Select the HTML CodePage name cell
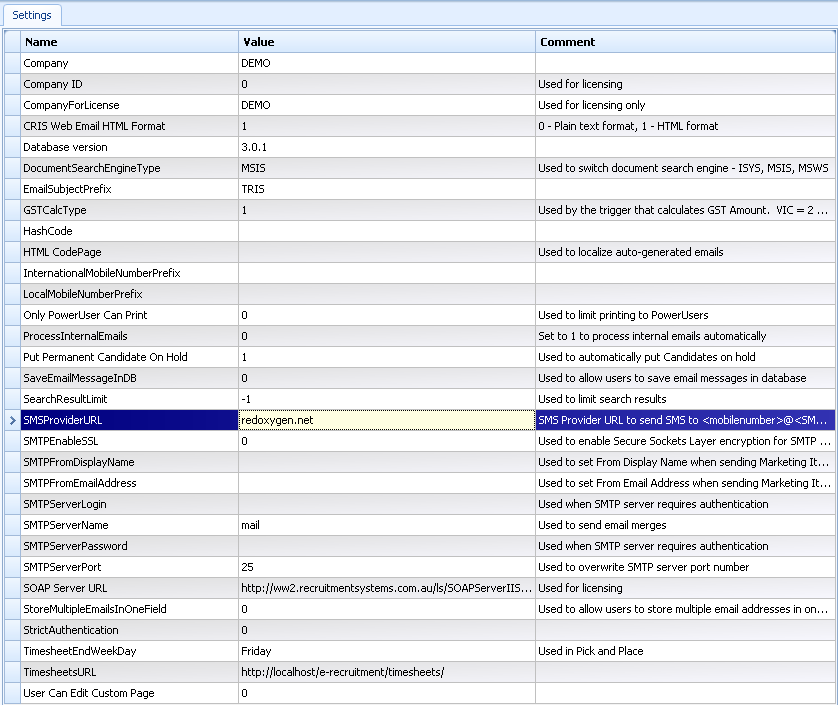Viewport: 838px width, 705px height. click(129, 252)
